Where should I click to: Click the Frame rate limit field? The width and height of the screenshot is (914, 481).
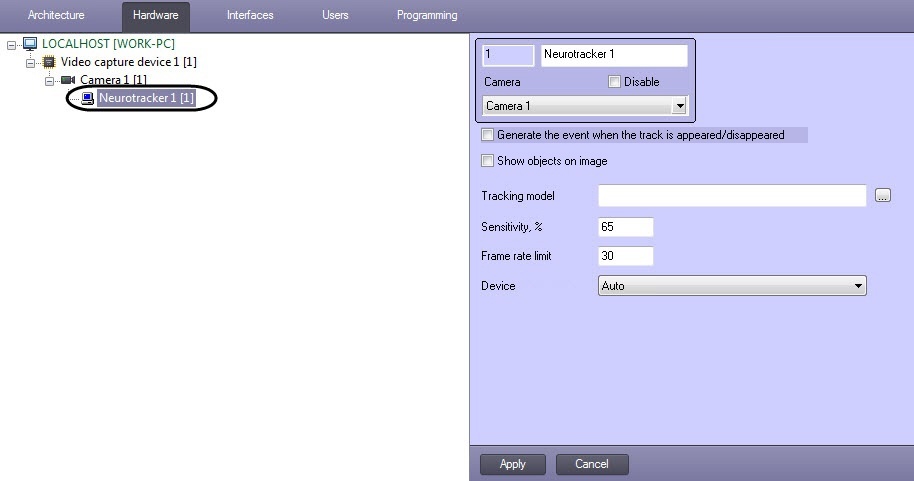pos(625,257)
